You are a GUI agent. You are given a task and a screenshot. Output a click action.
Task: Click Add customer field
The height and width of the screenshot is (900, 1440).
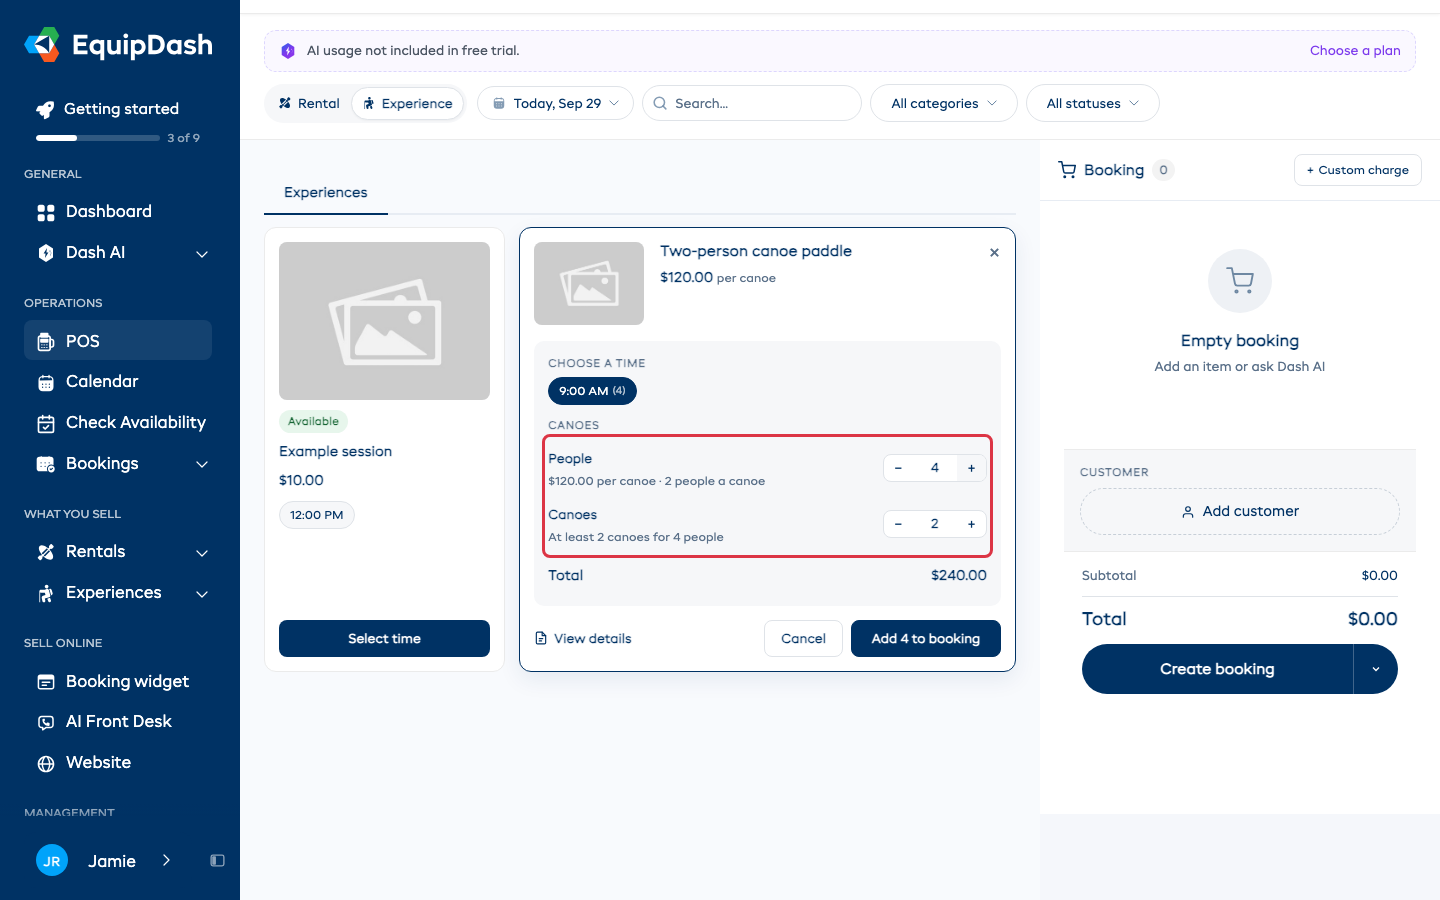[1240, 512]
